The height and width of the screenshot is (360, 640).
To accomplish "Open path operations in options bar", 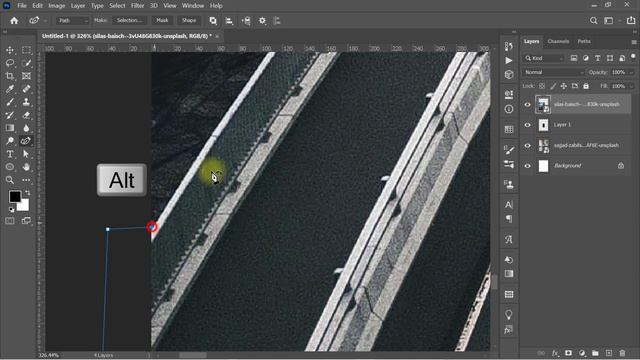I will point(213,20).
